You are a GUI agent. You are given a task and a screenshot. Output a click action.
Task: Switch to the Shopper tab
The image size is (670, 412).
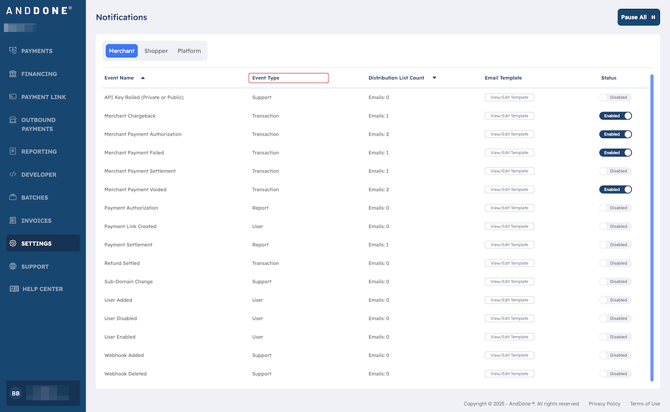tap(156, 51)
